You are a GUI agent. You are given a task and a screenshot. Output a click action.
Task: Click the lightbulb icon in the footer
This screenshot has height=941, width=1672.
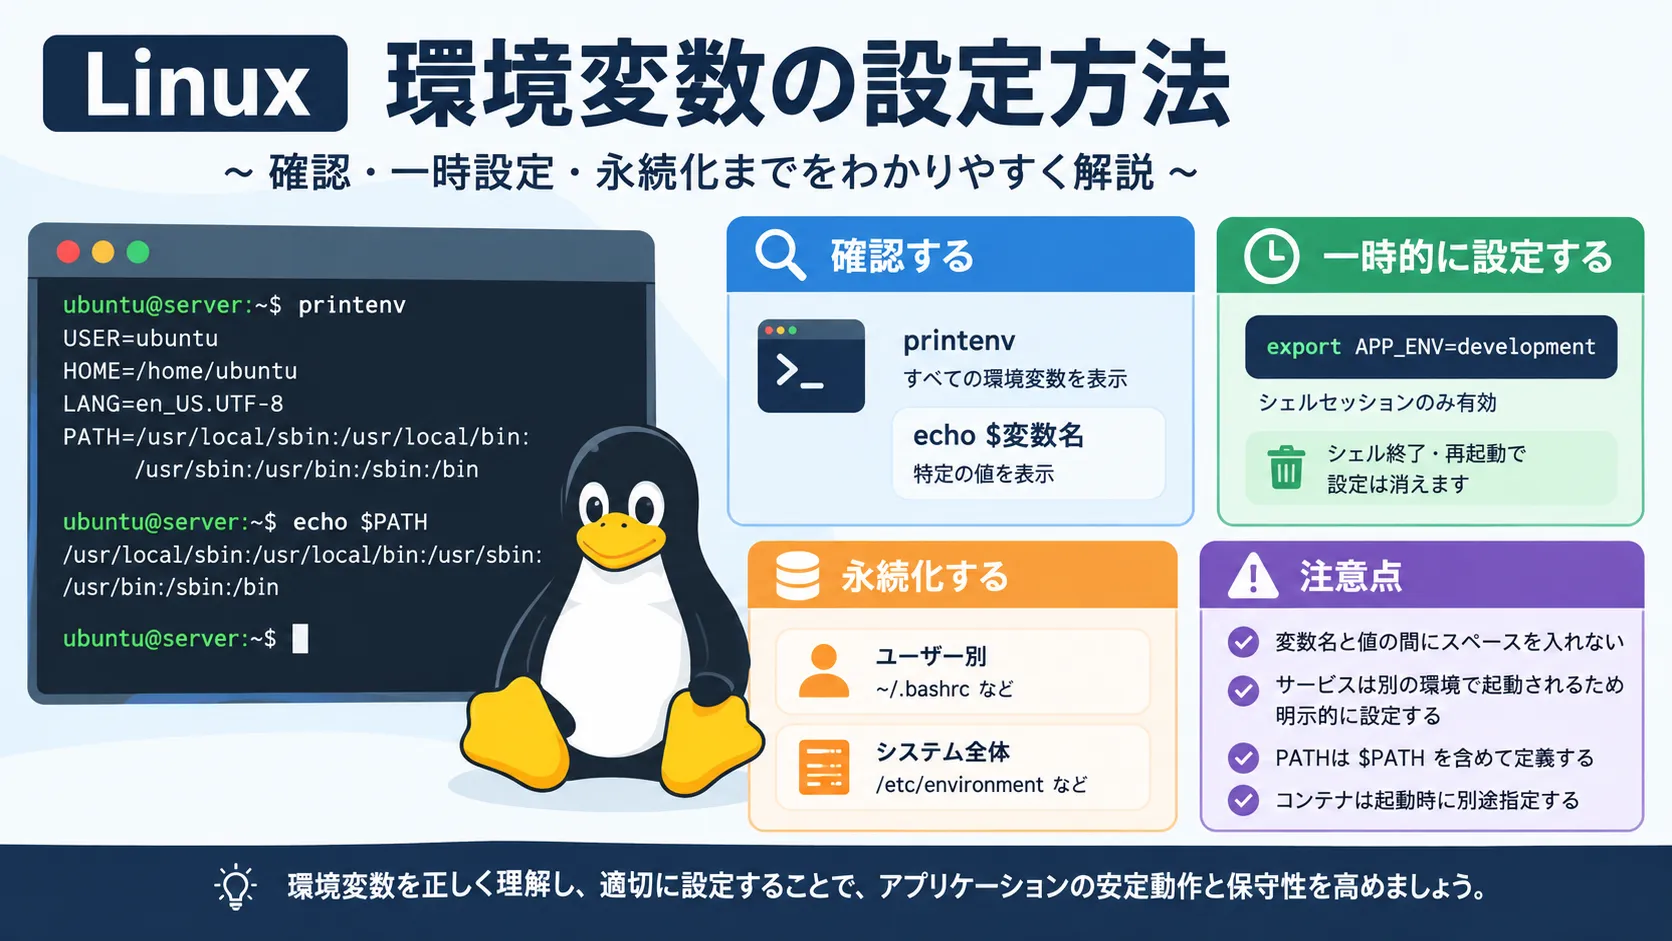coord(235,886)
